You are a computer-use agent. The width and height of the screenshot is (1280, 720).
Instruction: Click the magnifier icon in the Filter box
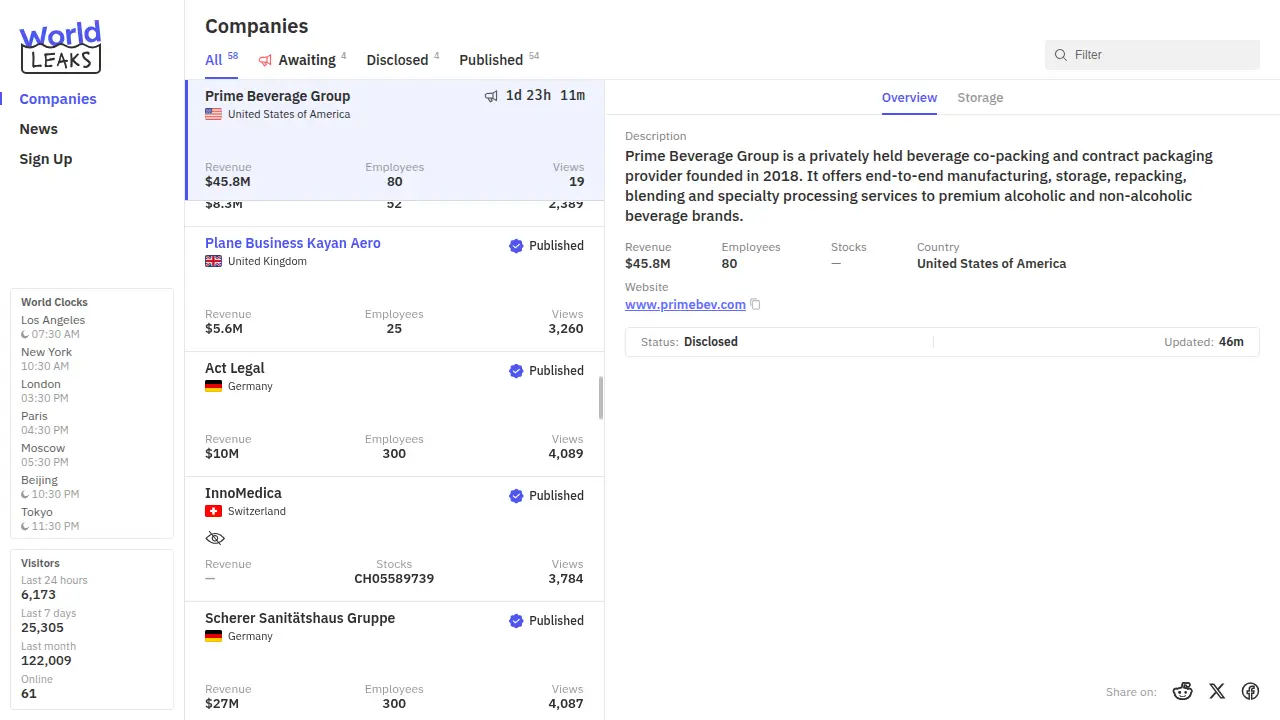coord(1061,55)
